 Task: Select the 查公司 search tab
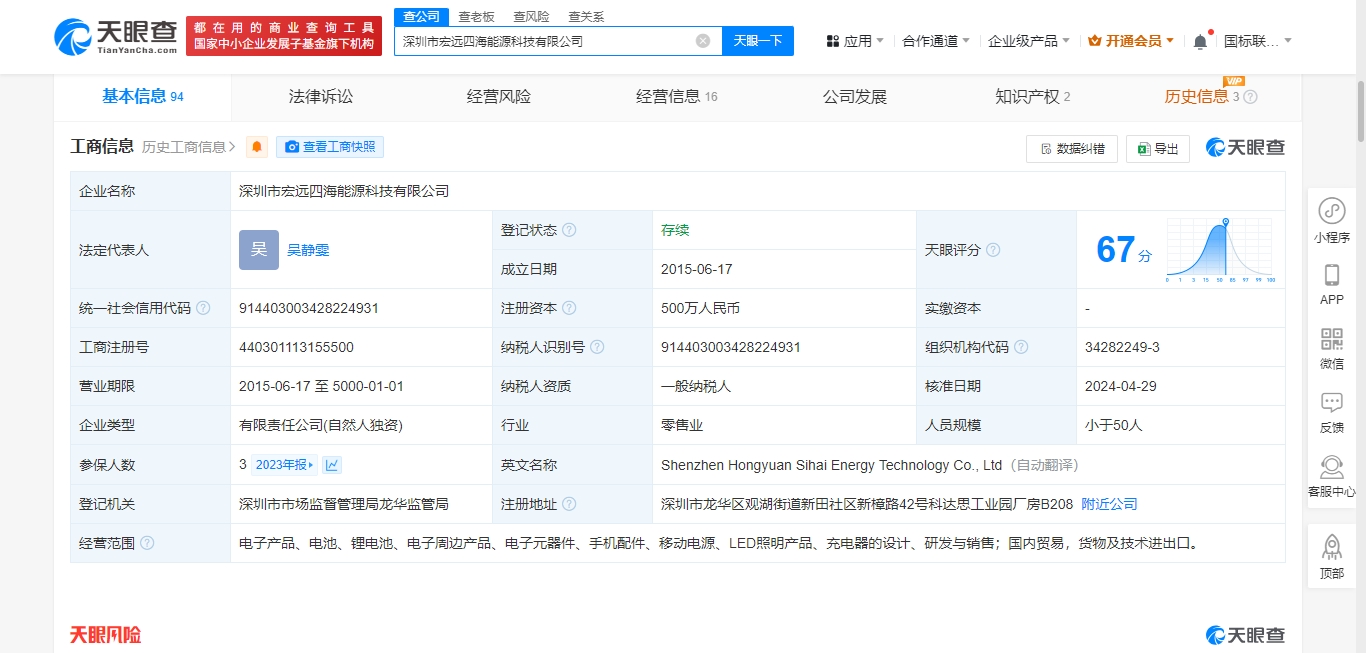point(421,17)
